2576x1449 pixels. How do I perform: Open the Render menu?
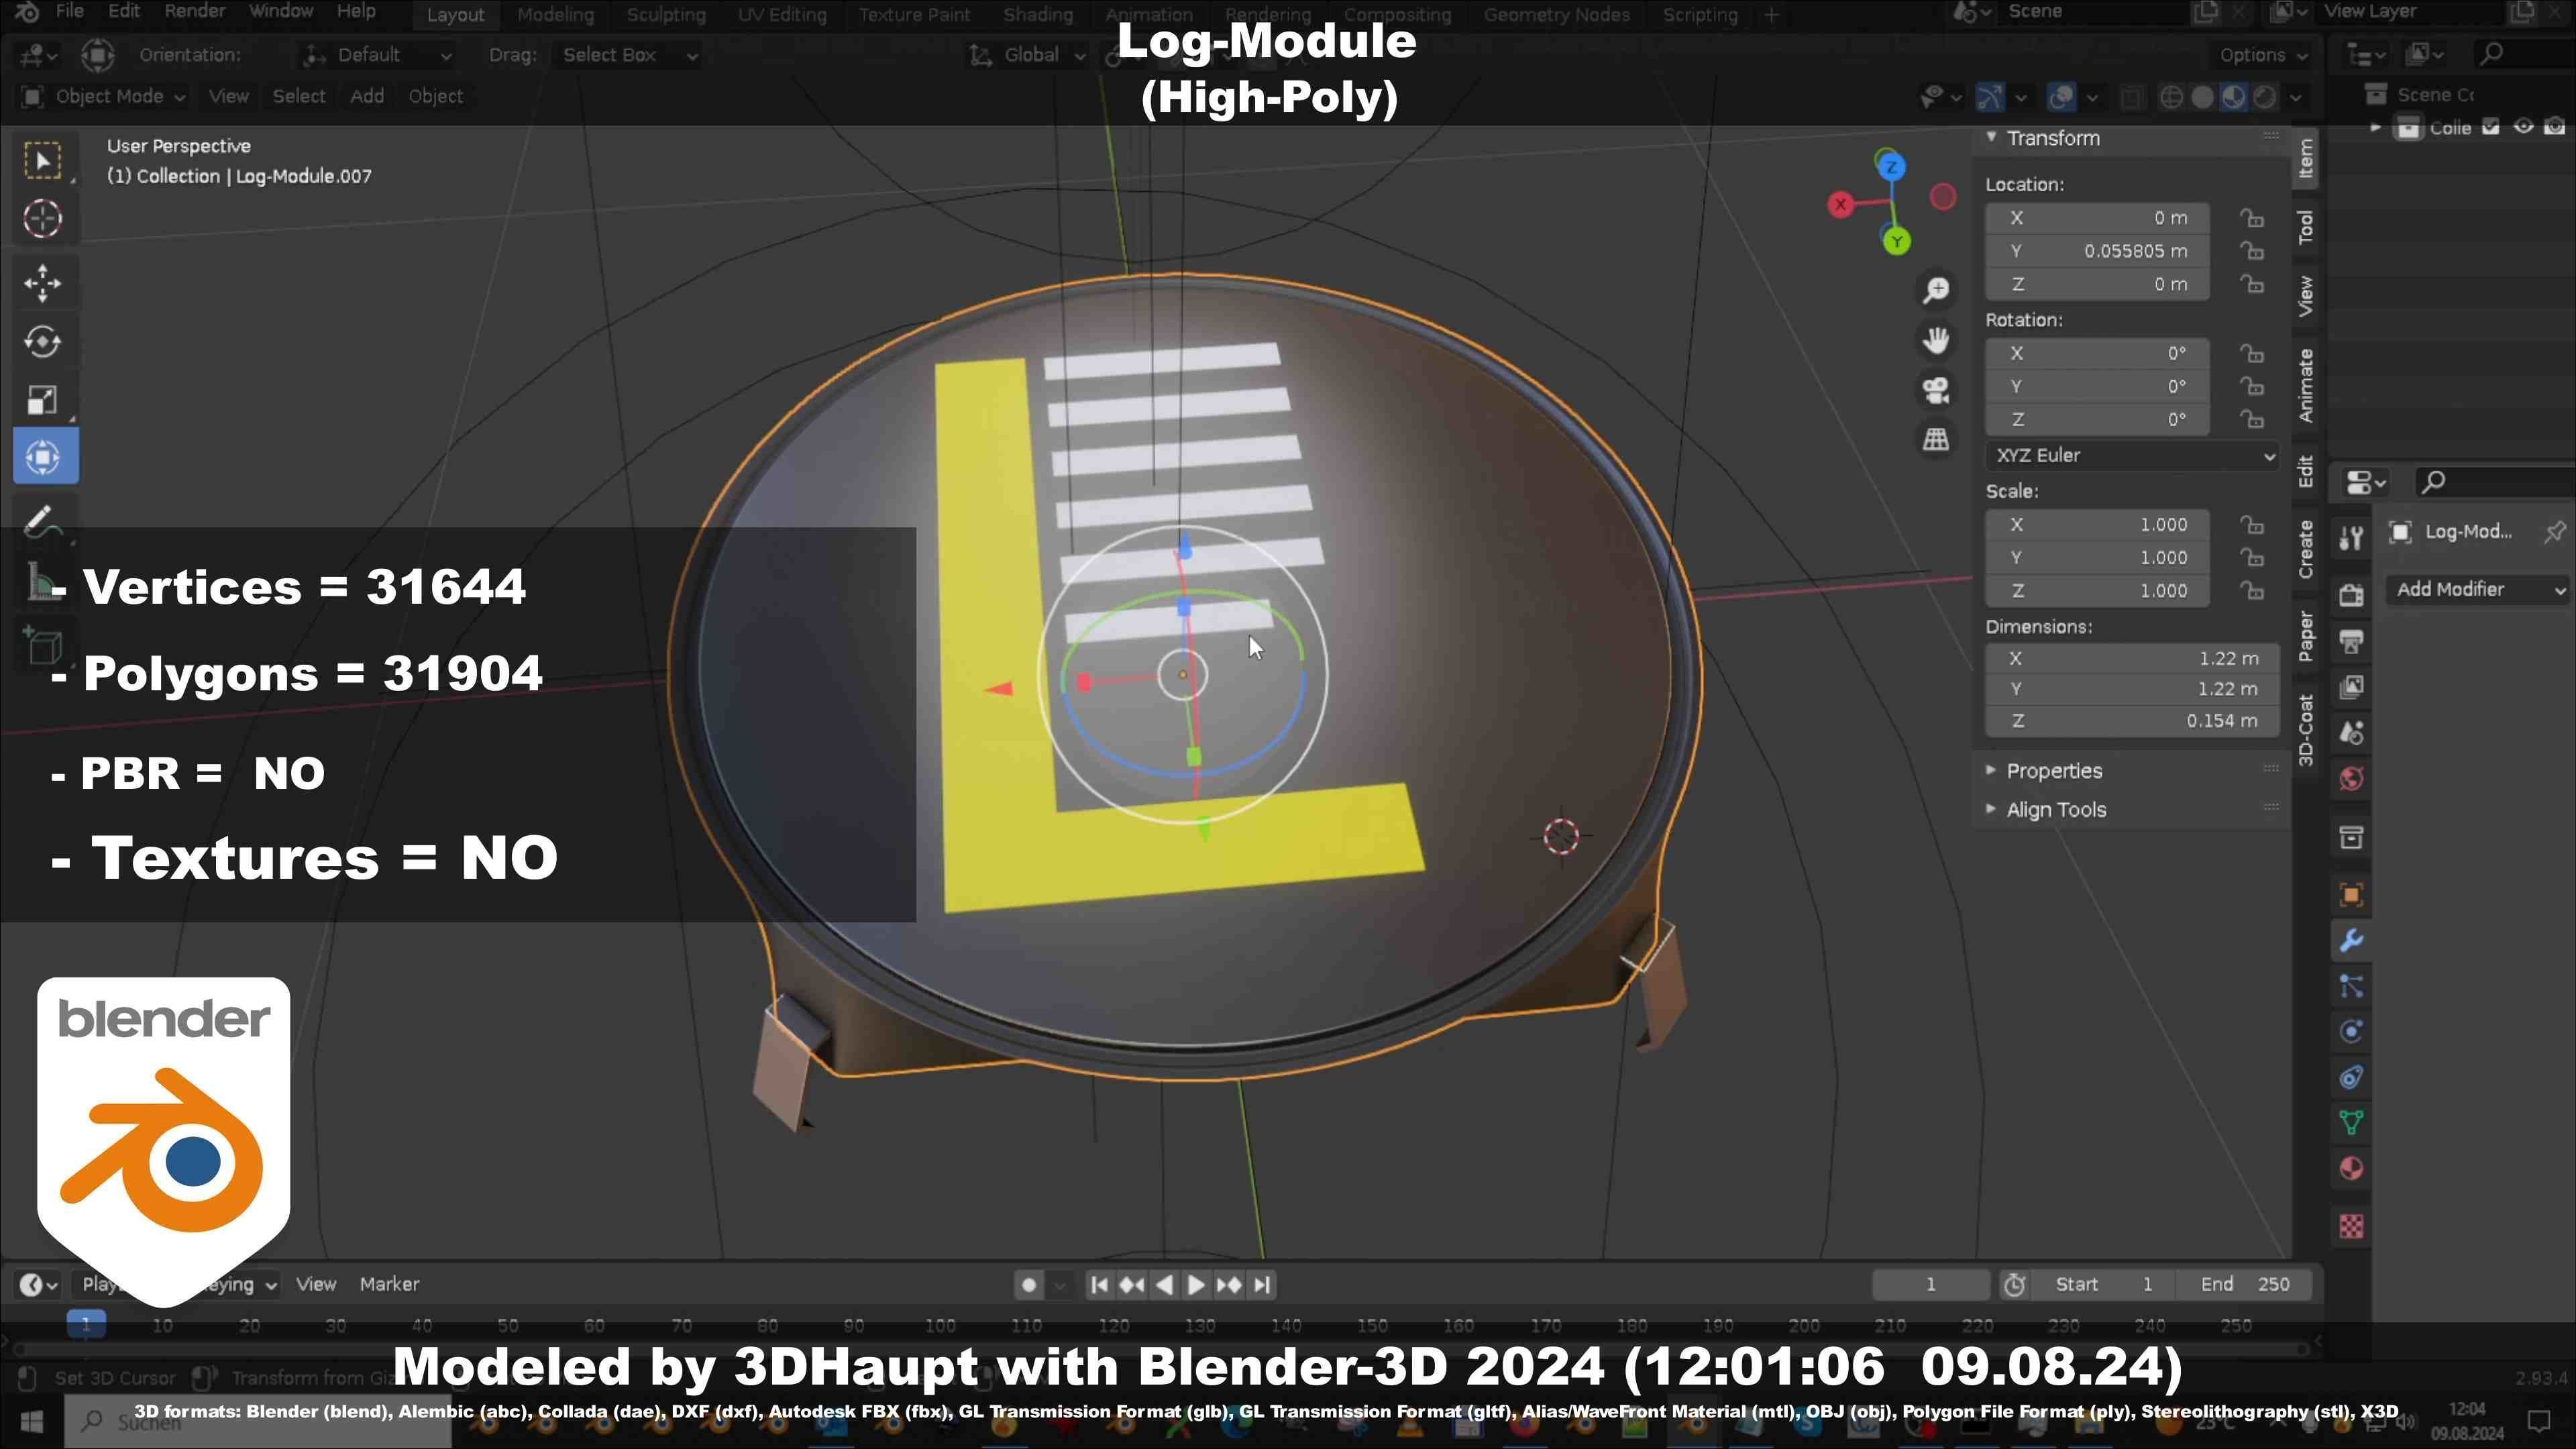tap(195, 12)
